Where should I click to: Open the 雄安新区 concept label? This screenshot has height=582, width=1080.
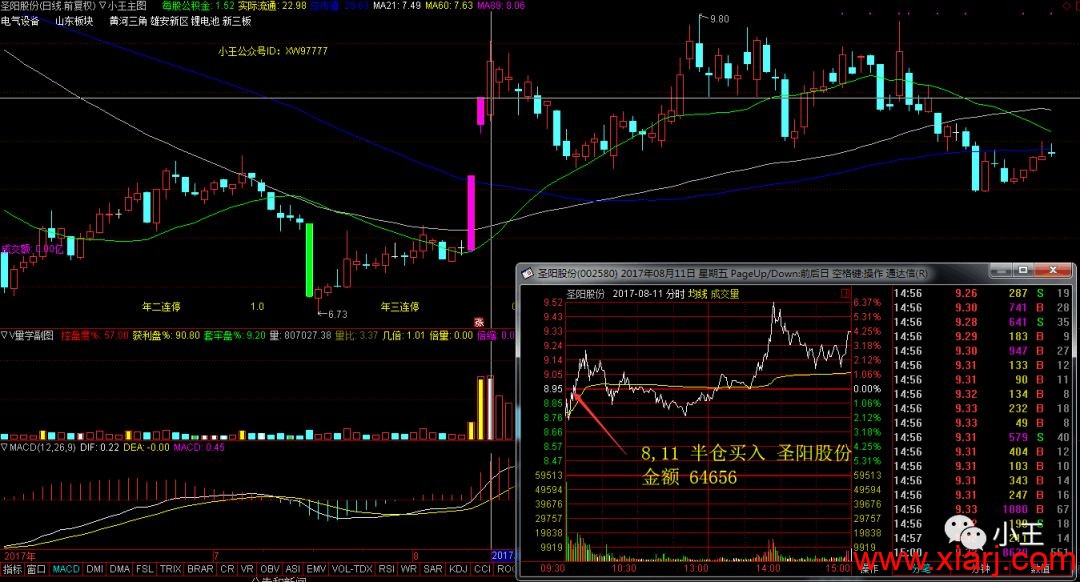169,21
